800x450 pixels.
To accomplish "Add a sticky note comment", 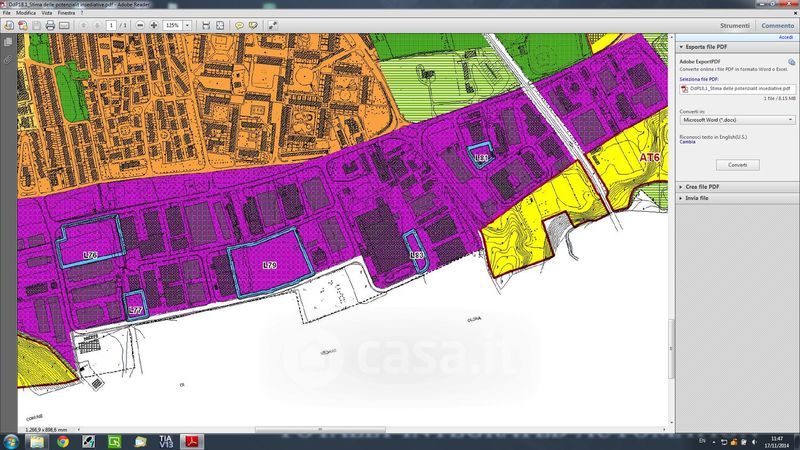I will tap(238, 24).
